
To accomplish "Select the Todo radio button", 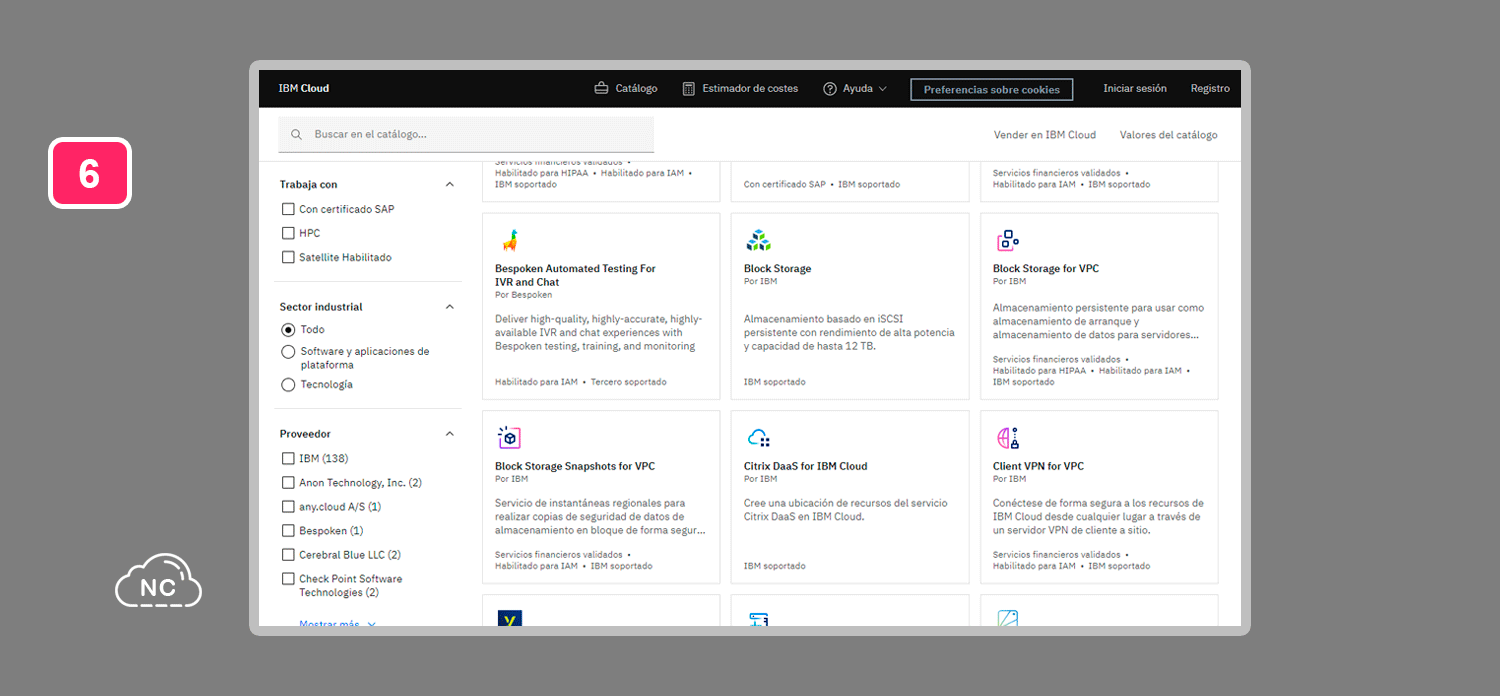I will (x=288, y=329).
